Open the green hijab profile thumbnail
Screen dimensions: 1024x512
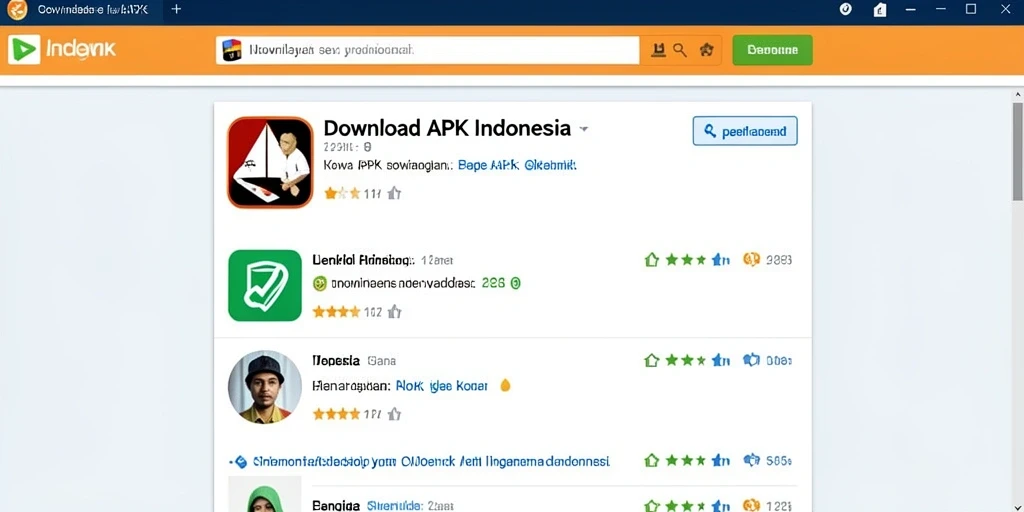[x=265, y=494]
